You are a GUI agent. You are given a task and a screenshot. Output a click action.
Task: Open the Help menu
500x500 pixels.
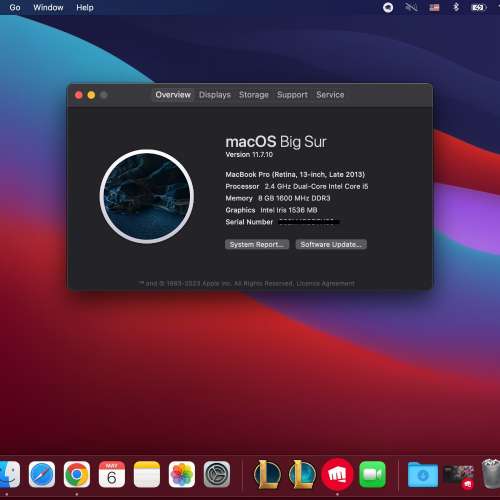[85, 7]
